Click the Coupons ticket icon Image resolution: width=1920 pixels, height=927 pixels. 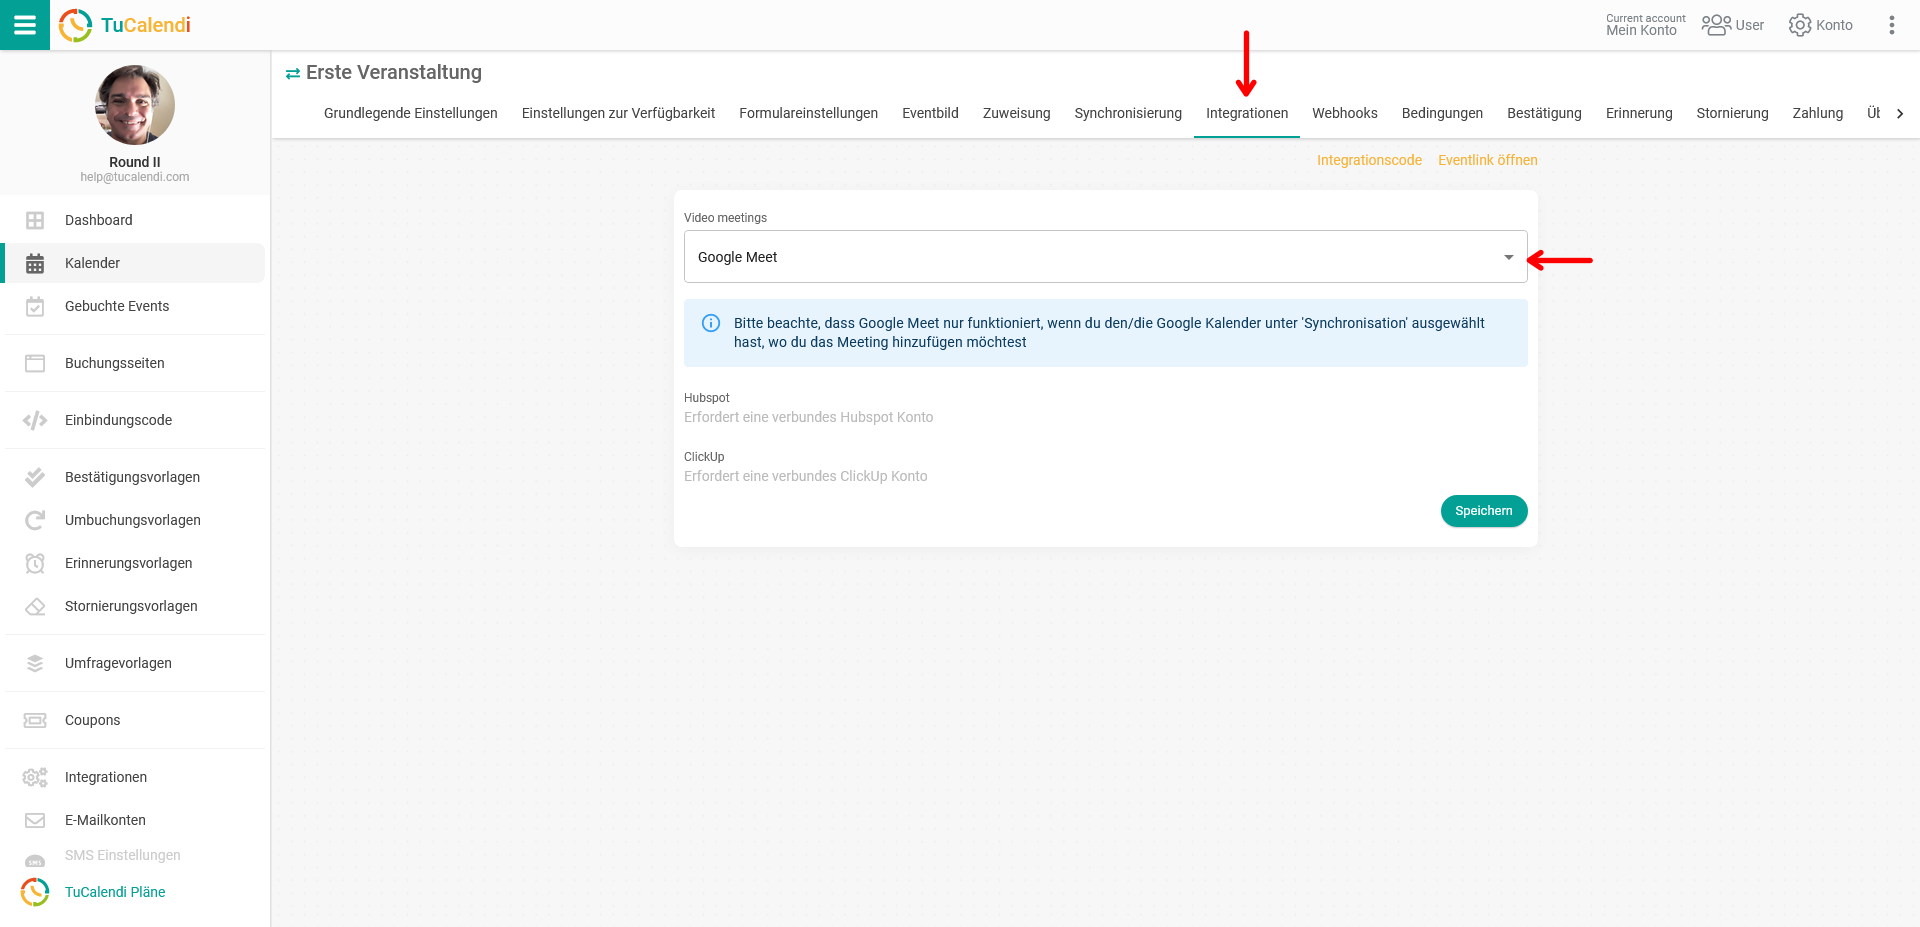point(35,720)
